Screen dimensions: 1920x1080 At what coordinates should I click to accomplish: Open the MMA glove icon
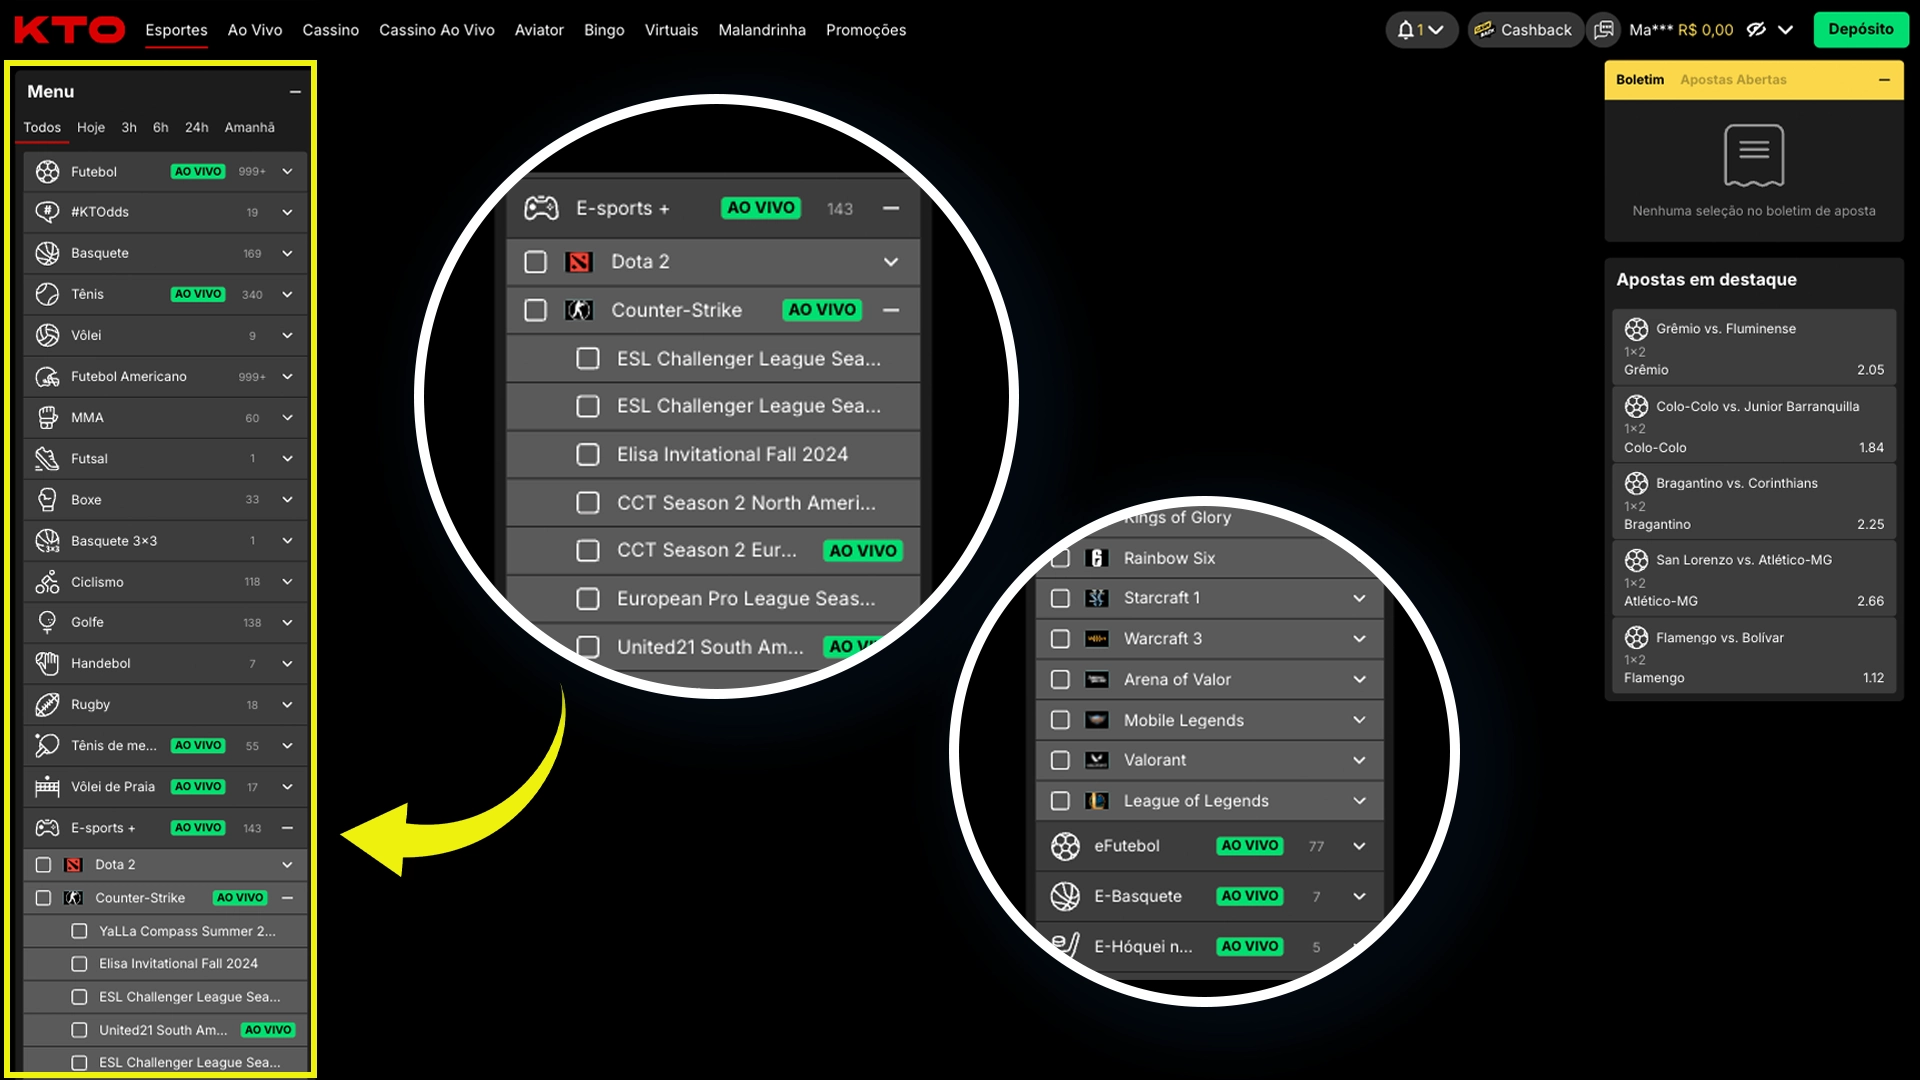pyautogui.click(x=47, y=418)
